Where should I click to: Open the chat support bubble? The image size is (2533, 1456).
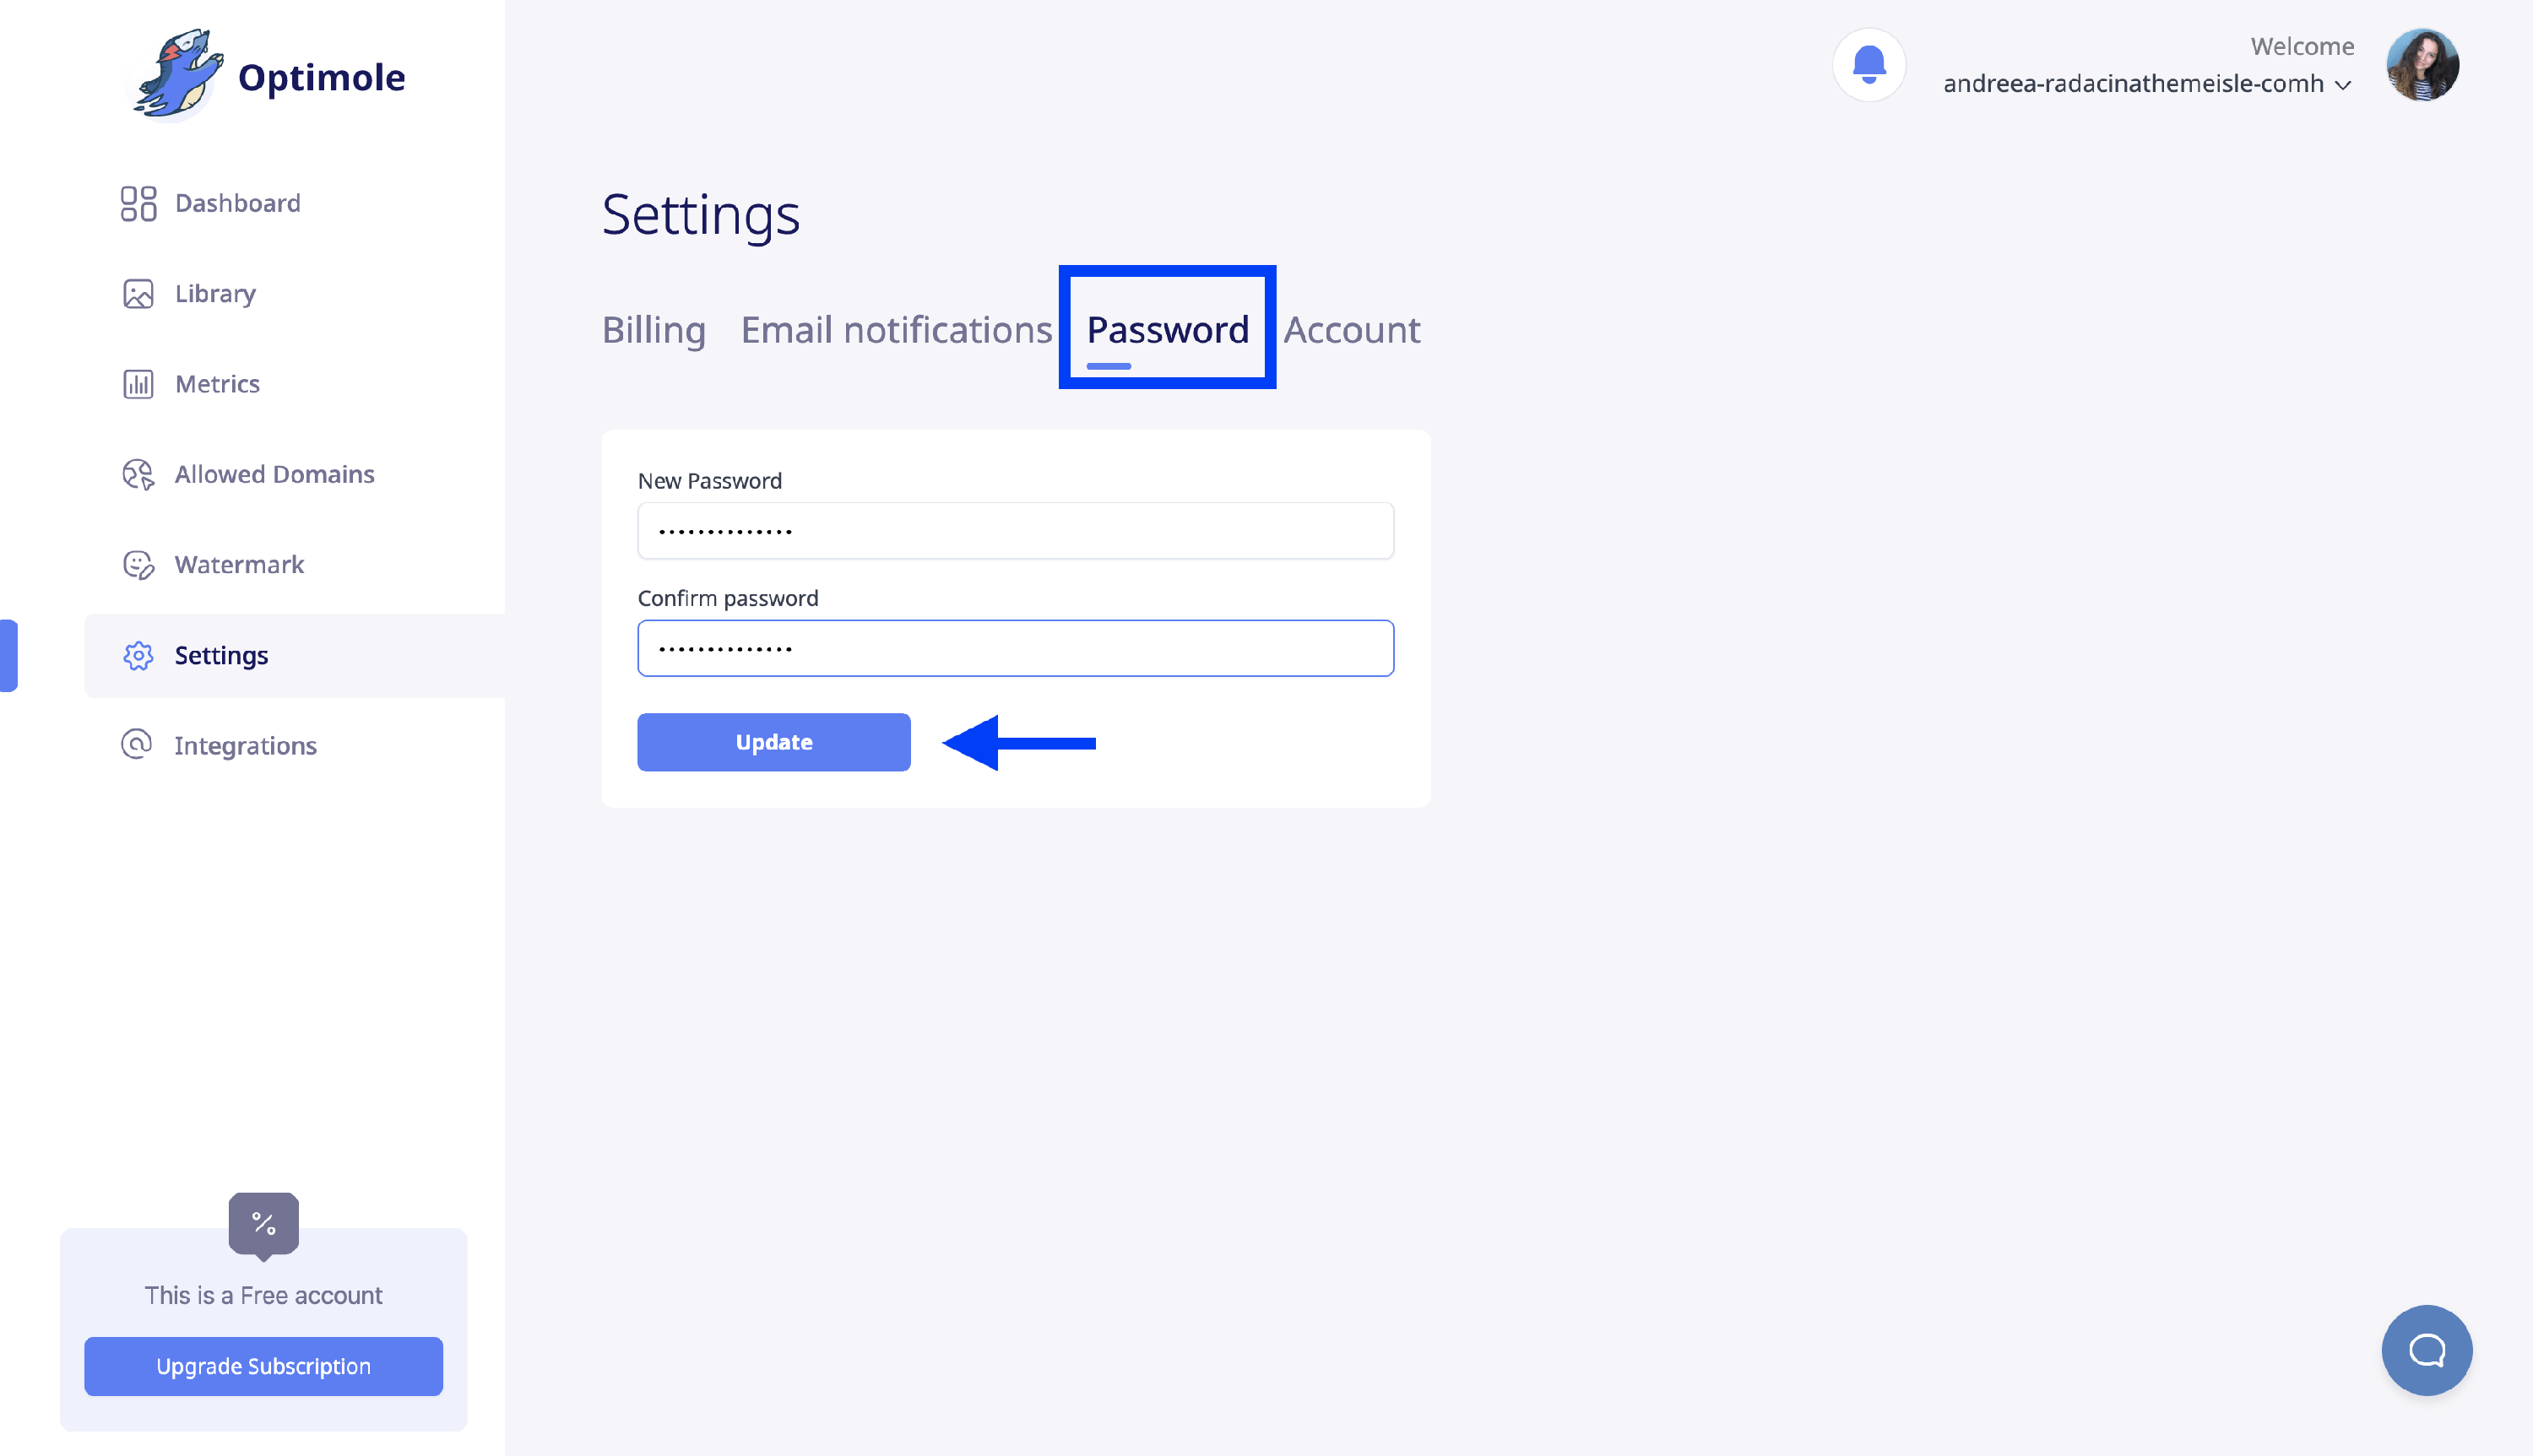coord(2426,1350)
